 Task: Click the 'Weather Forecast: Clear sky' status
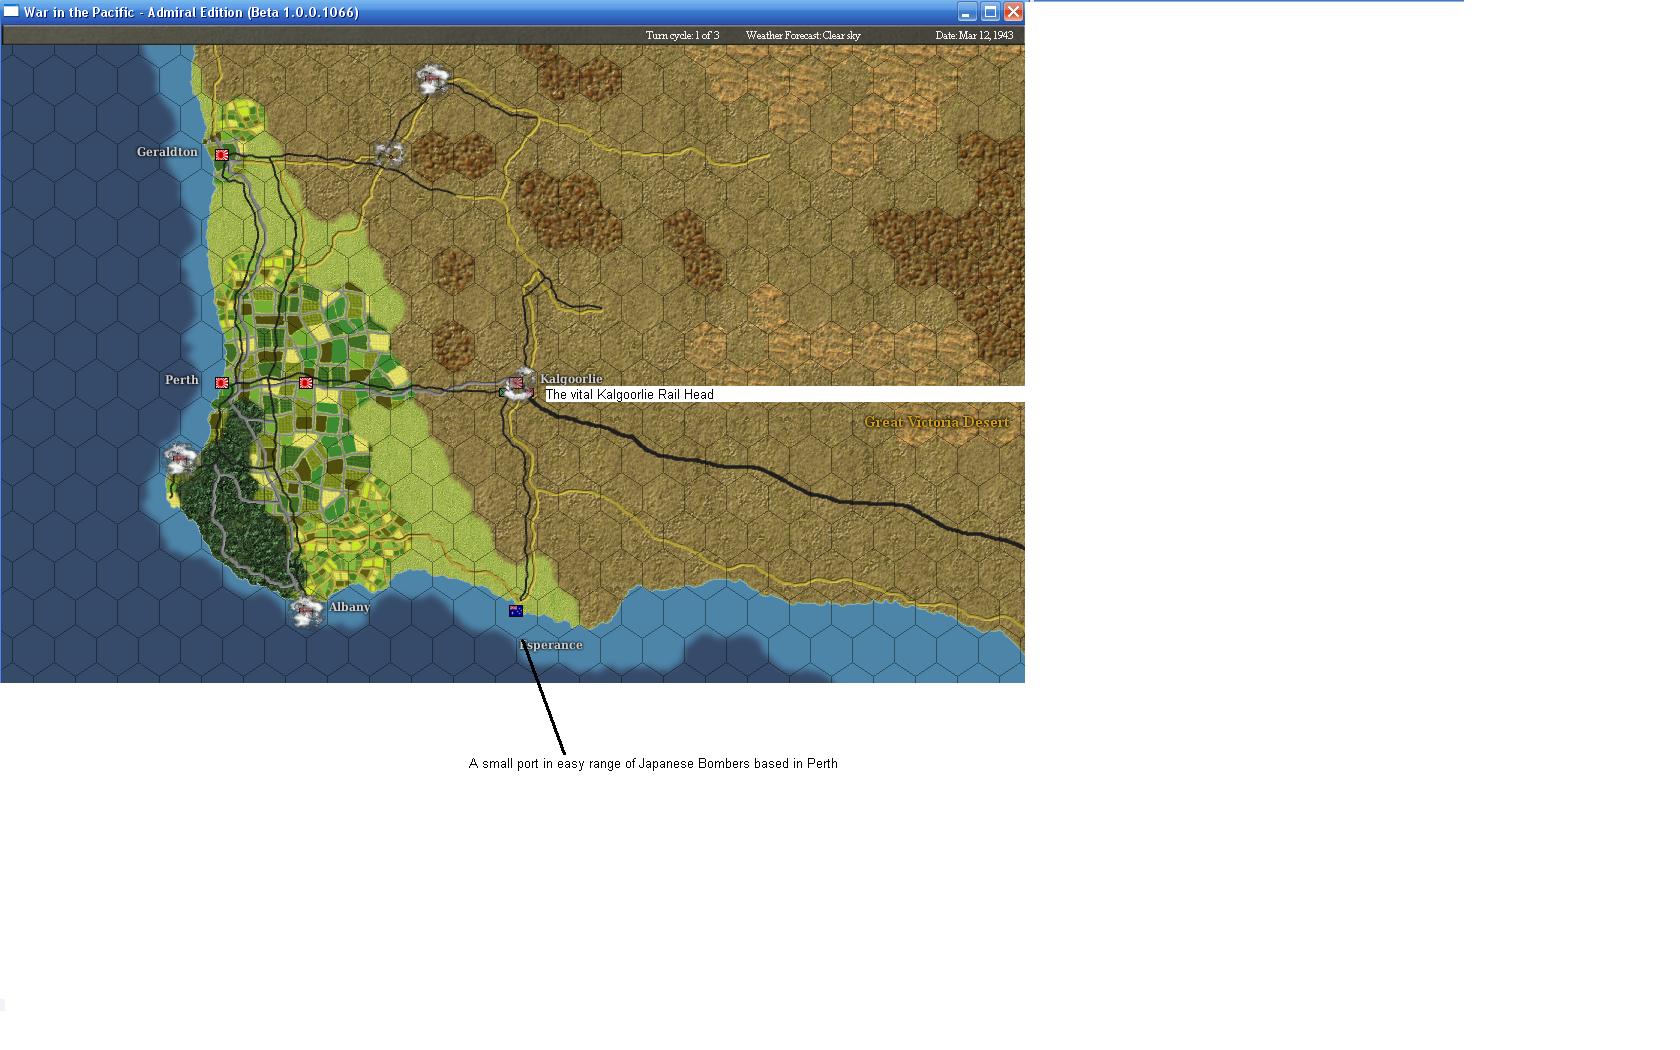[x=803, y=35]
